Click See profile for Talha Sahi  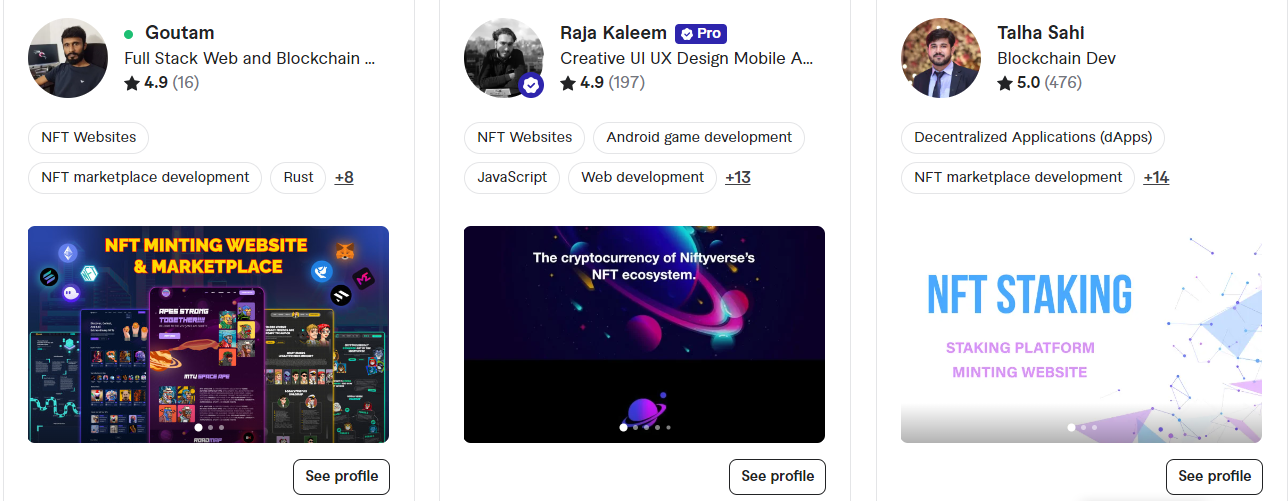(x=1214, y=476)
